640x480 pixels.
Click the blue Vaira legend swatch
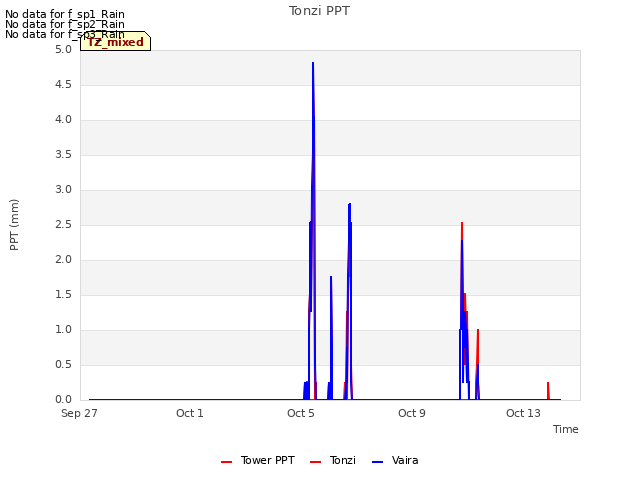point(378,462)
